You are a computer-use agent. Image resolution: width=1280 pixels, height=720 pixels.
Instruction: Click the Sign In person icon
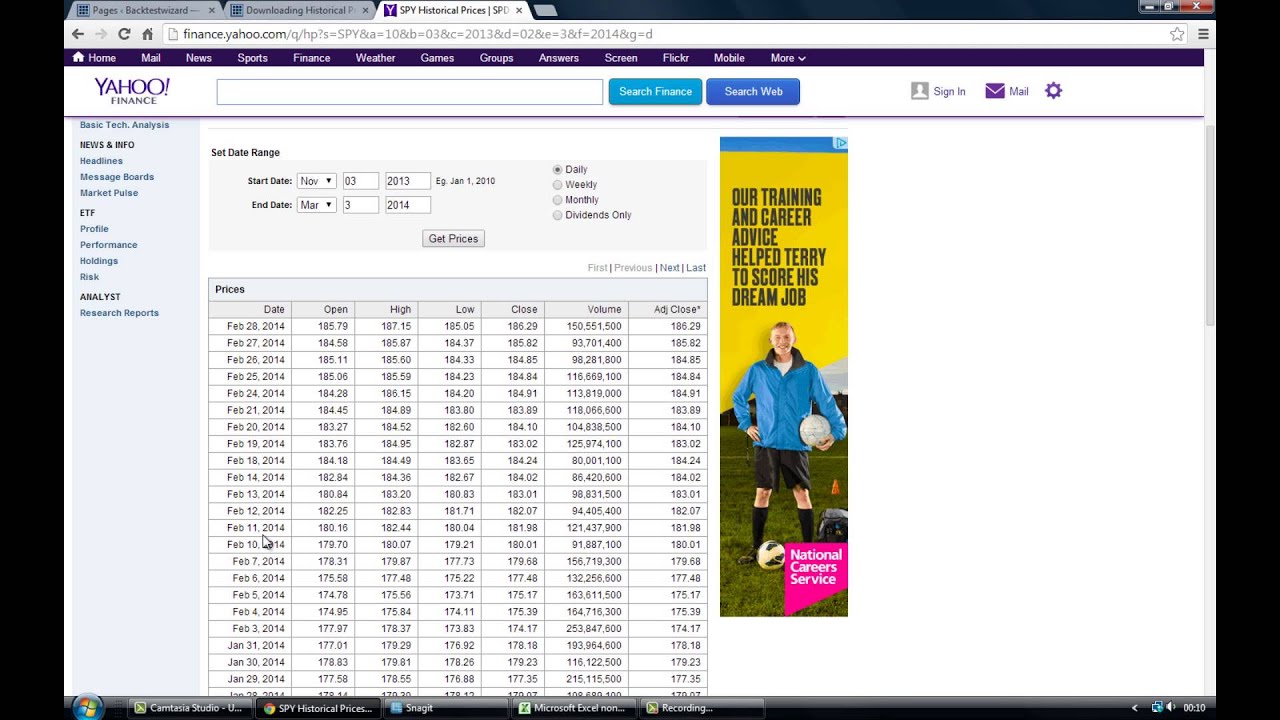coord(920,91)
